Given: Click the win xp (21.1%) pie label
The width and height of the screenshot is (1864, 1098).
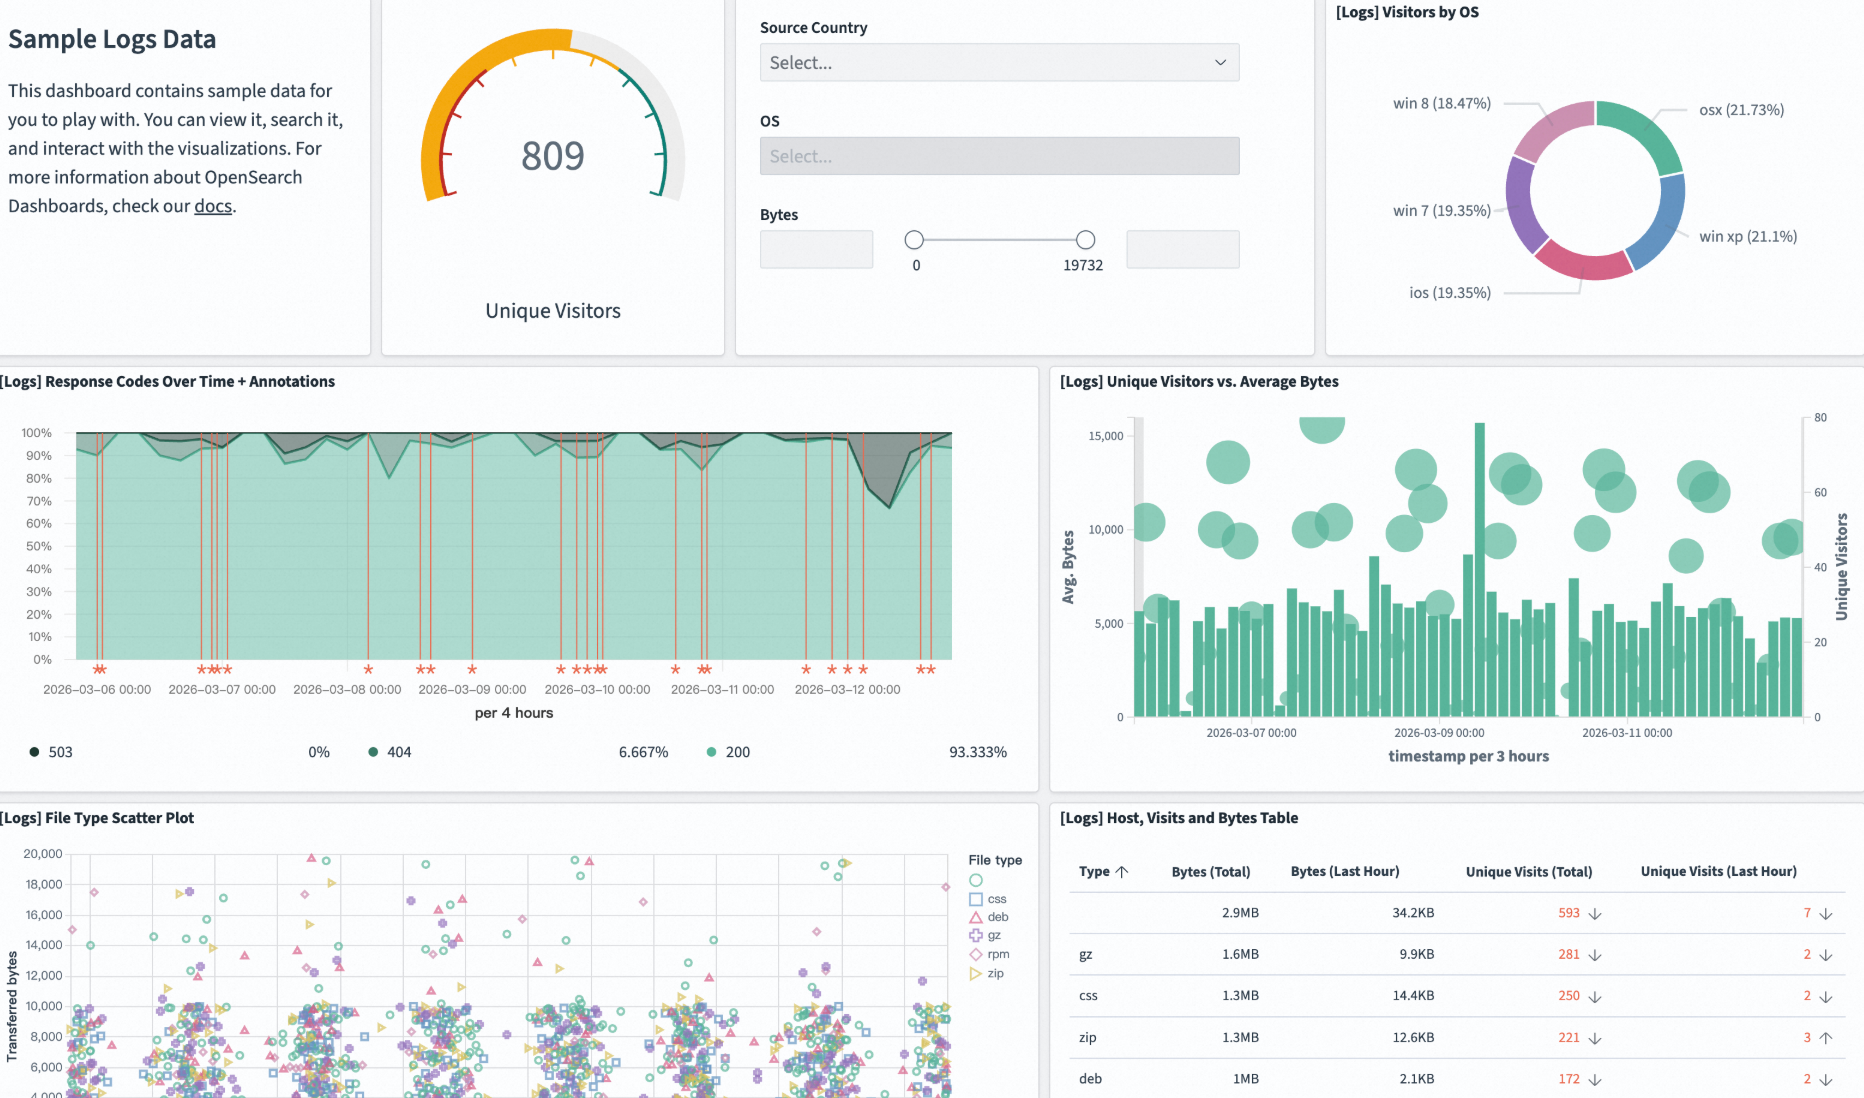Looking at the screenshot, I should (1748, 237).
